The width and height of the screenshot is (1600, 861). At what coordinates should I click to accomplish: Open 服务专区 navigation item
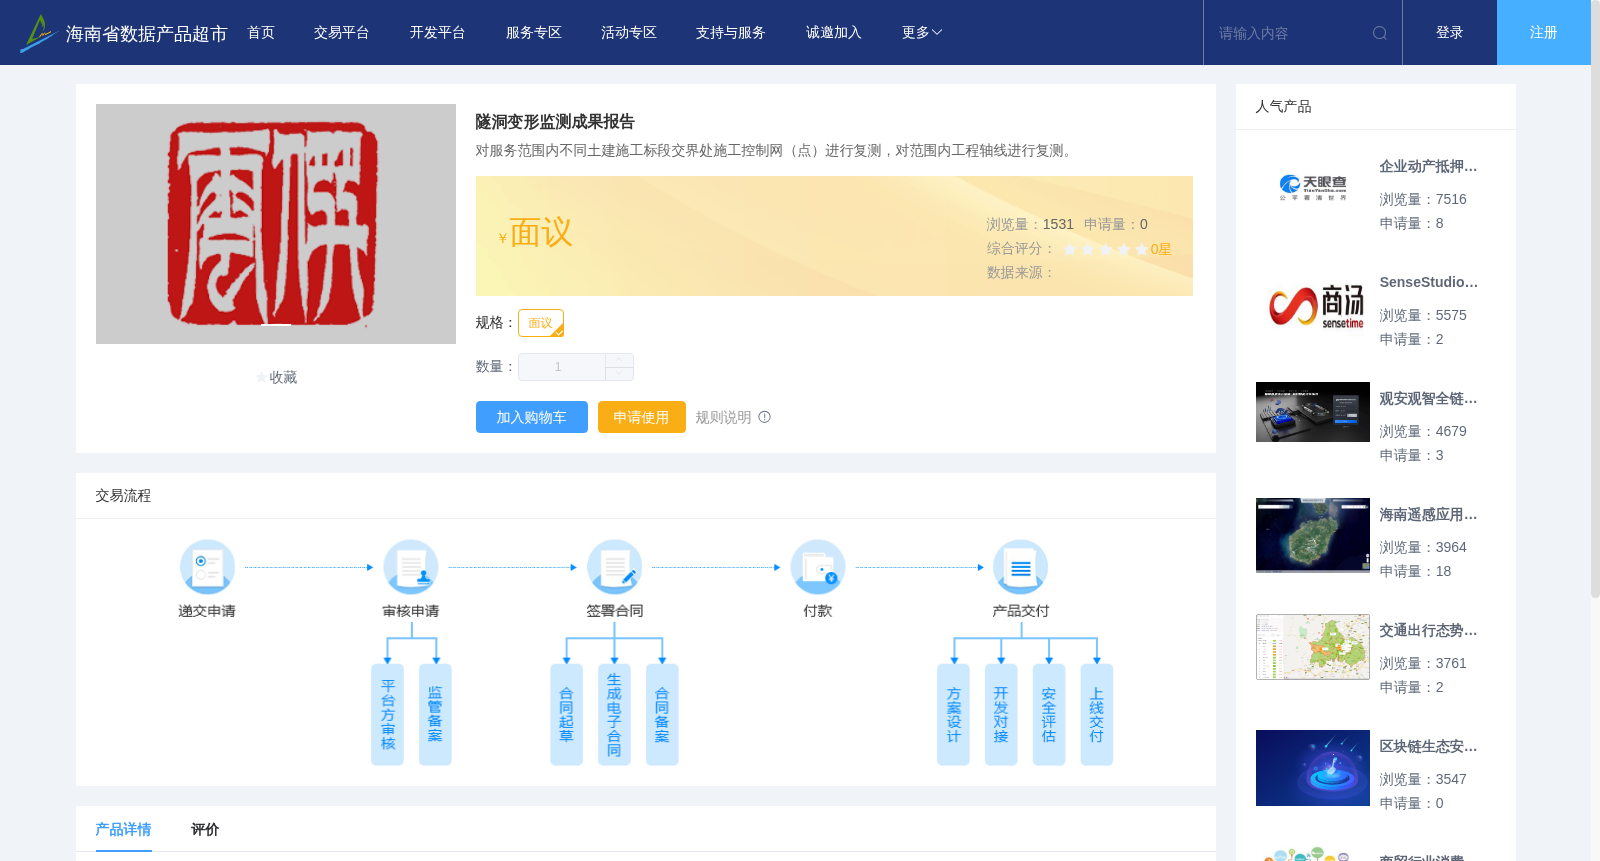[534, 33]
